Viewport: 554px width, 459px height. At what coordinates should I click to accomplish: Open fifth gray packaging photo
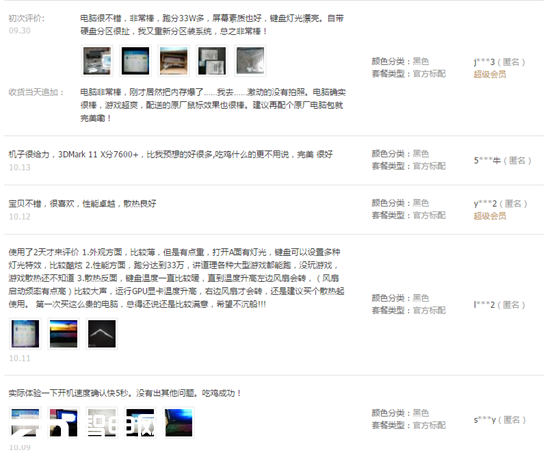pos(250,61)
